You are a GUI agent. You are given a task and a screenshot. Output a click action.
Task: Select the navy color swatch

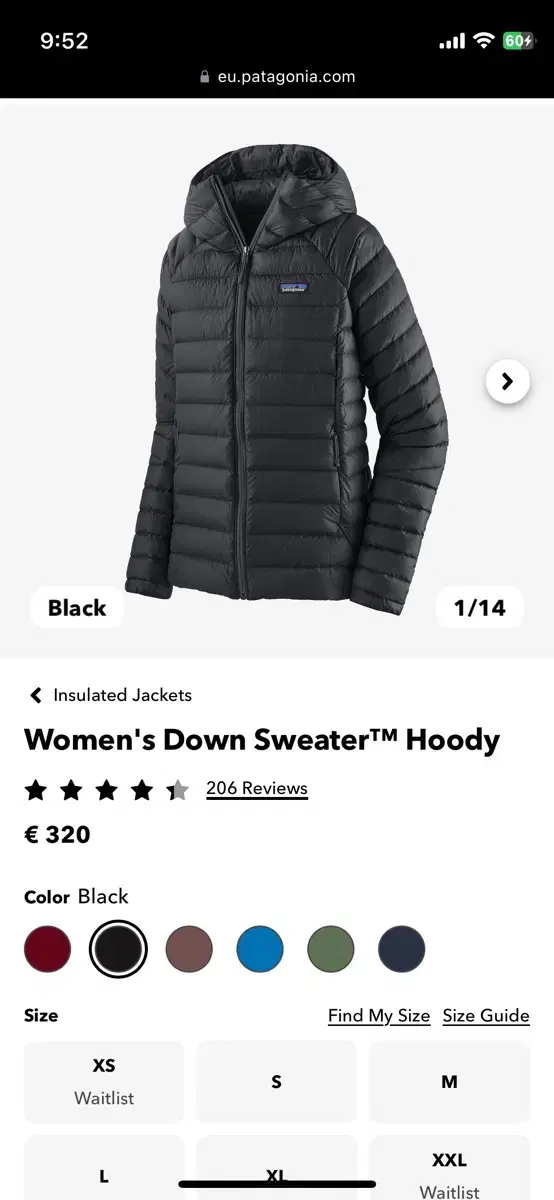click(402, 949)
